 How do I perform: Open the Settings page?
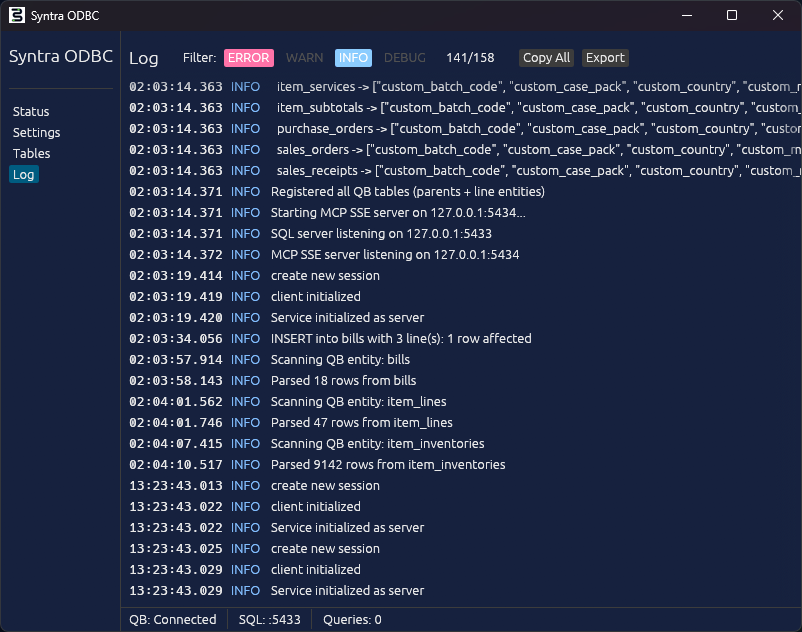(x=36, y=132)
